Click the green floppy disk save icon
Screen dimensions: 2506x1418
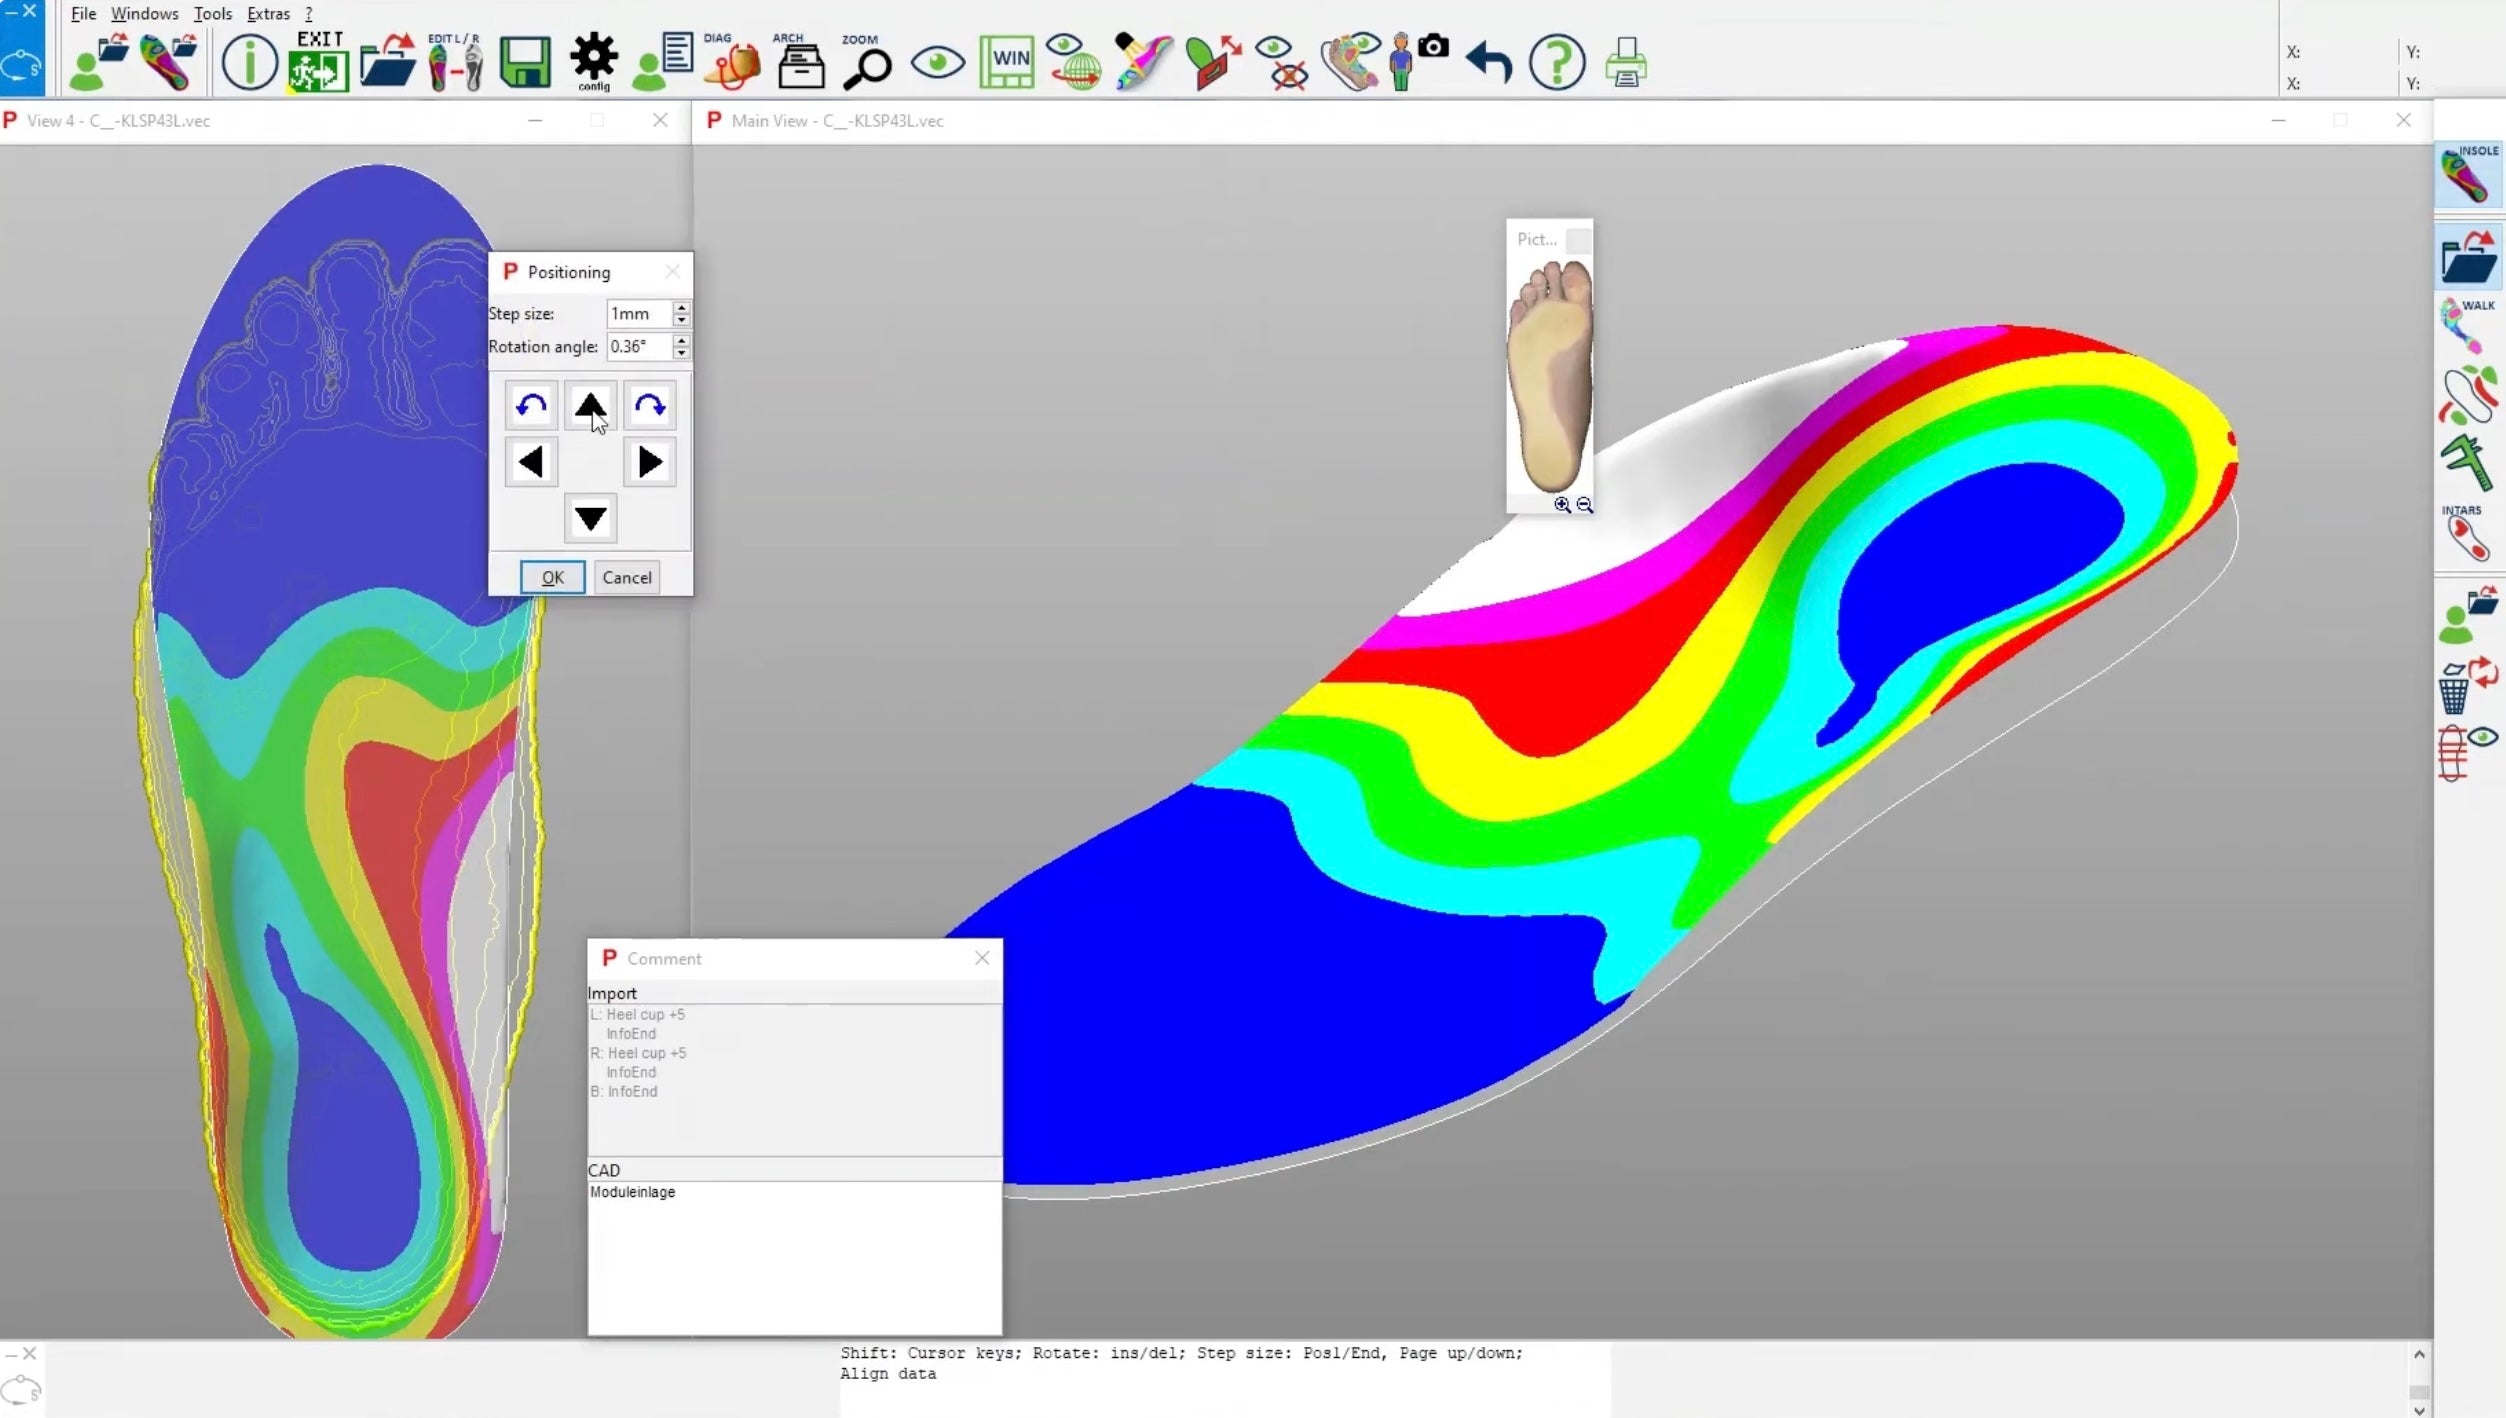(525, 63)
